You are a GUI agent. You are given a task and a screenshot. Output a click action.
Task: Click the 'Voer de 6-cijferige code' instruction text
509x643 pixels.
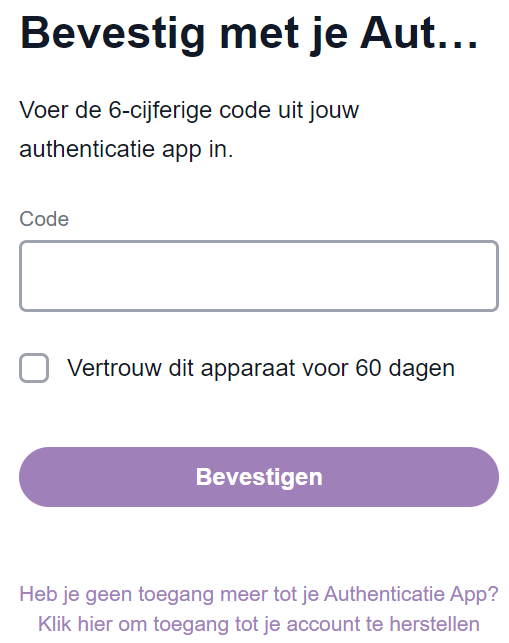coord(189,110)
